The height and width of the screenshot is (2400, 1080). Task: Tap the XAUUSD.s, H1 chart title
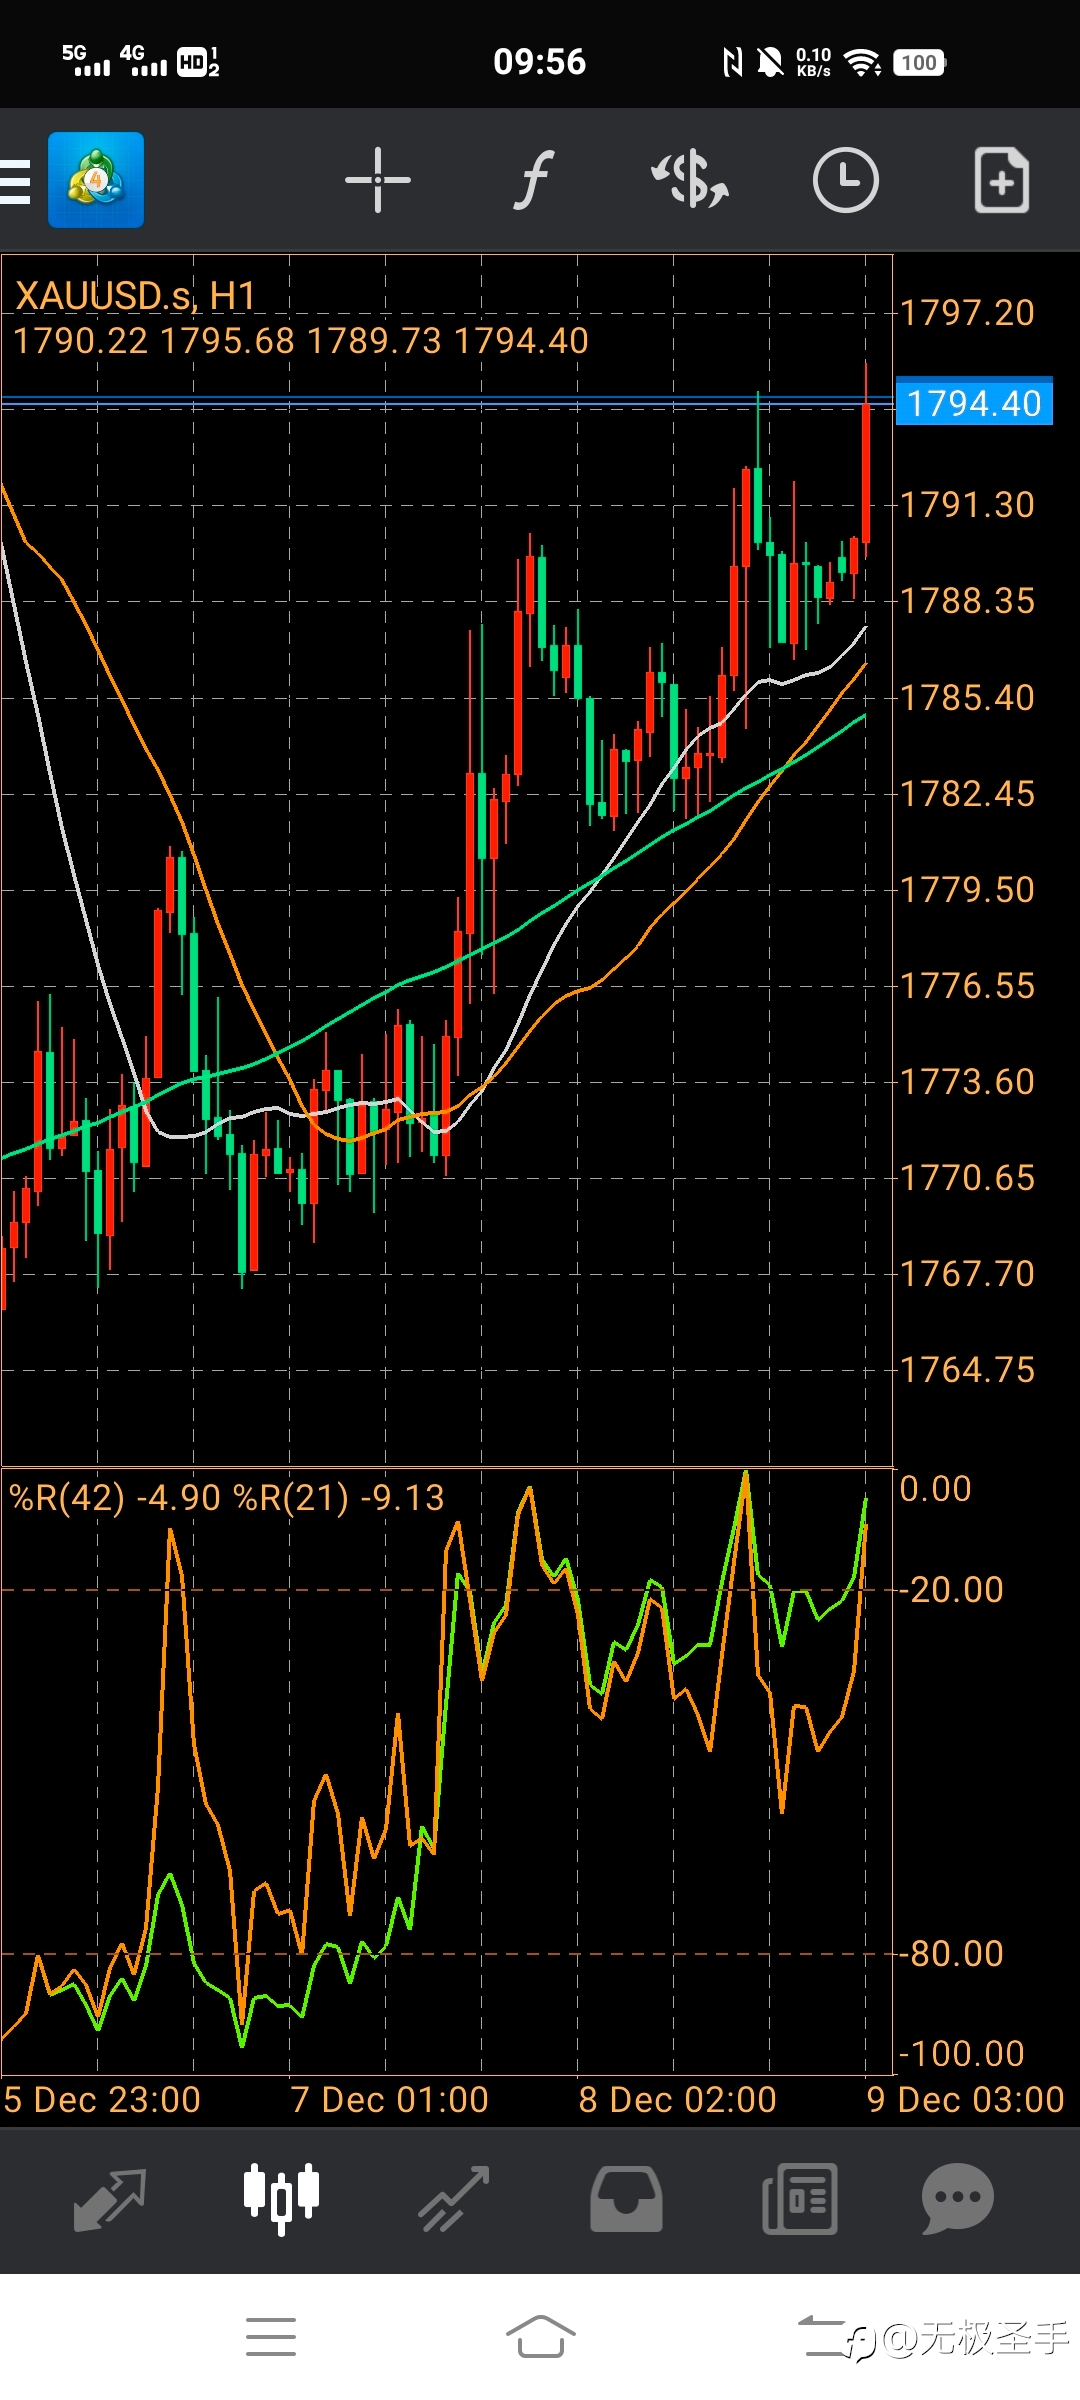(x=135, y=296)
